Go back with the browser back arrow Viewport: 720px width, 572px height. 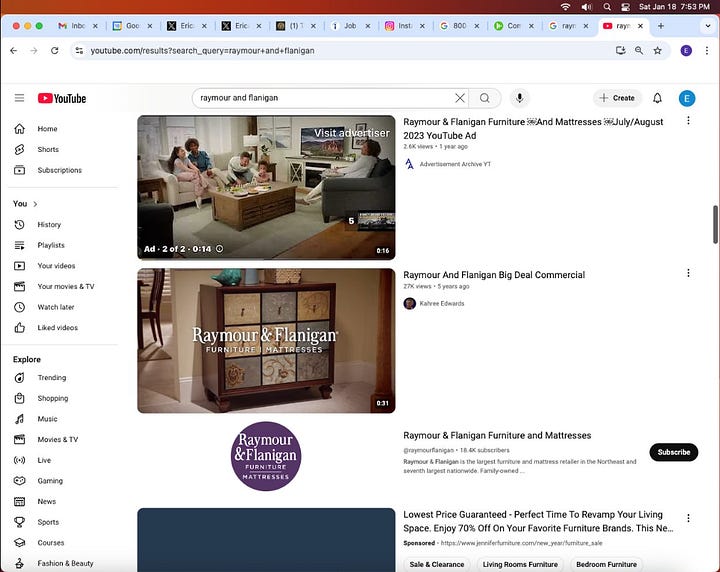point(14,50)
